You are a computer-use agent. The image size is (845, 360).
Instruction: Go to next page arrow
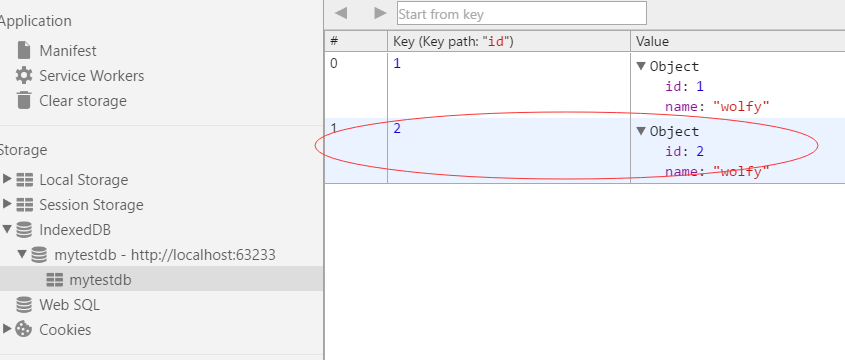(380, 13)
